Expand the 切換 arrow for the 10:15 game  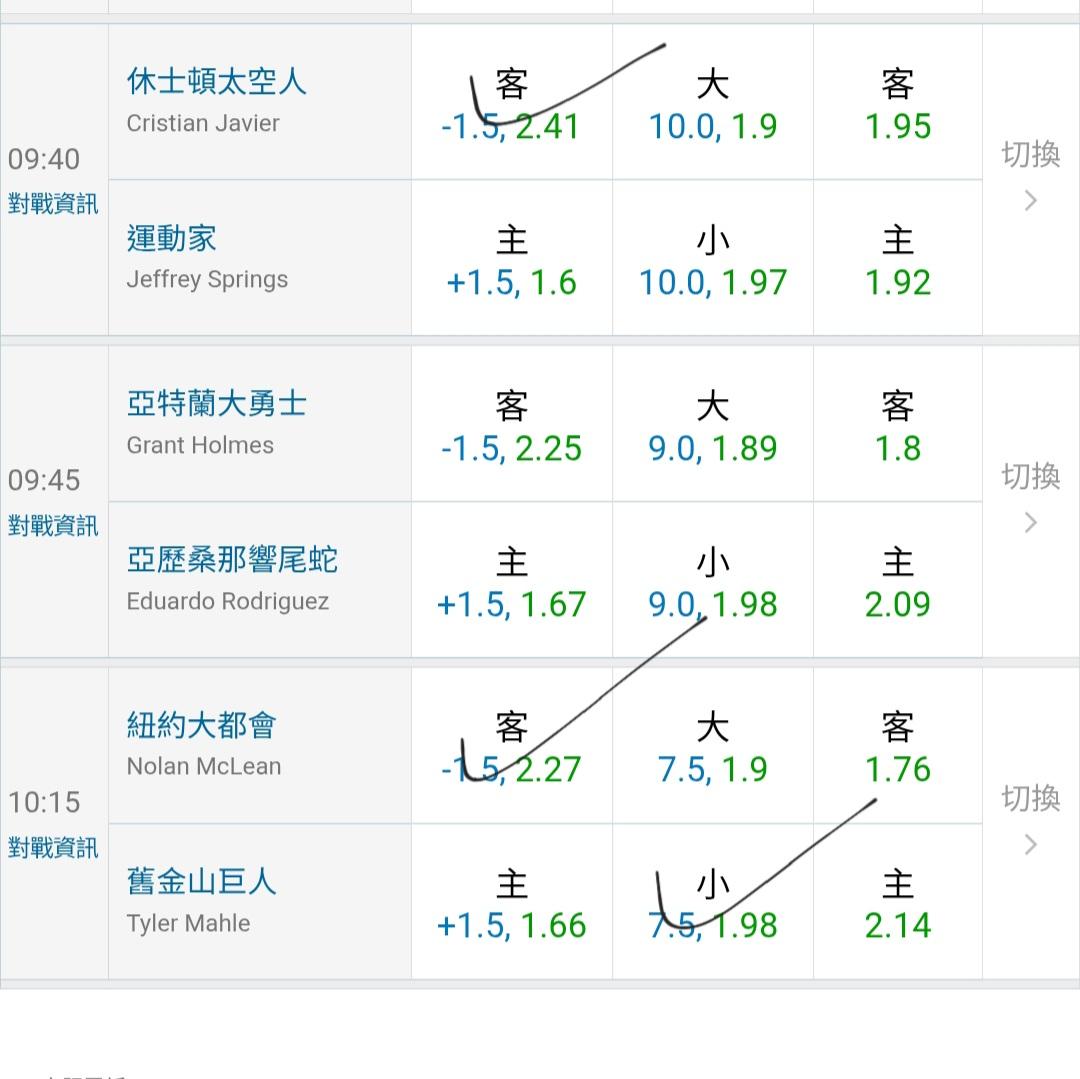(1031, 823)
